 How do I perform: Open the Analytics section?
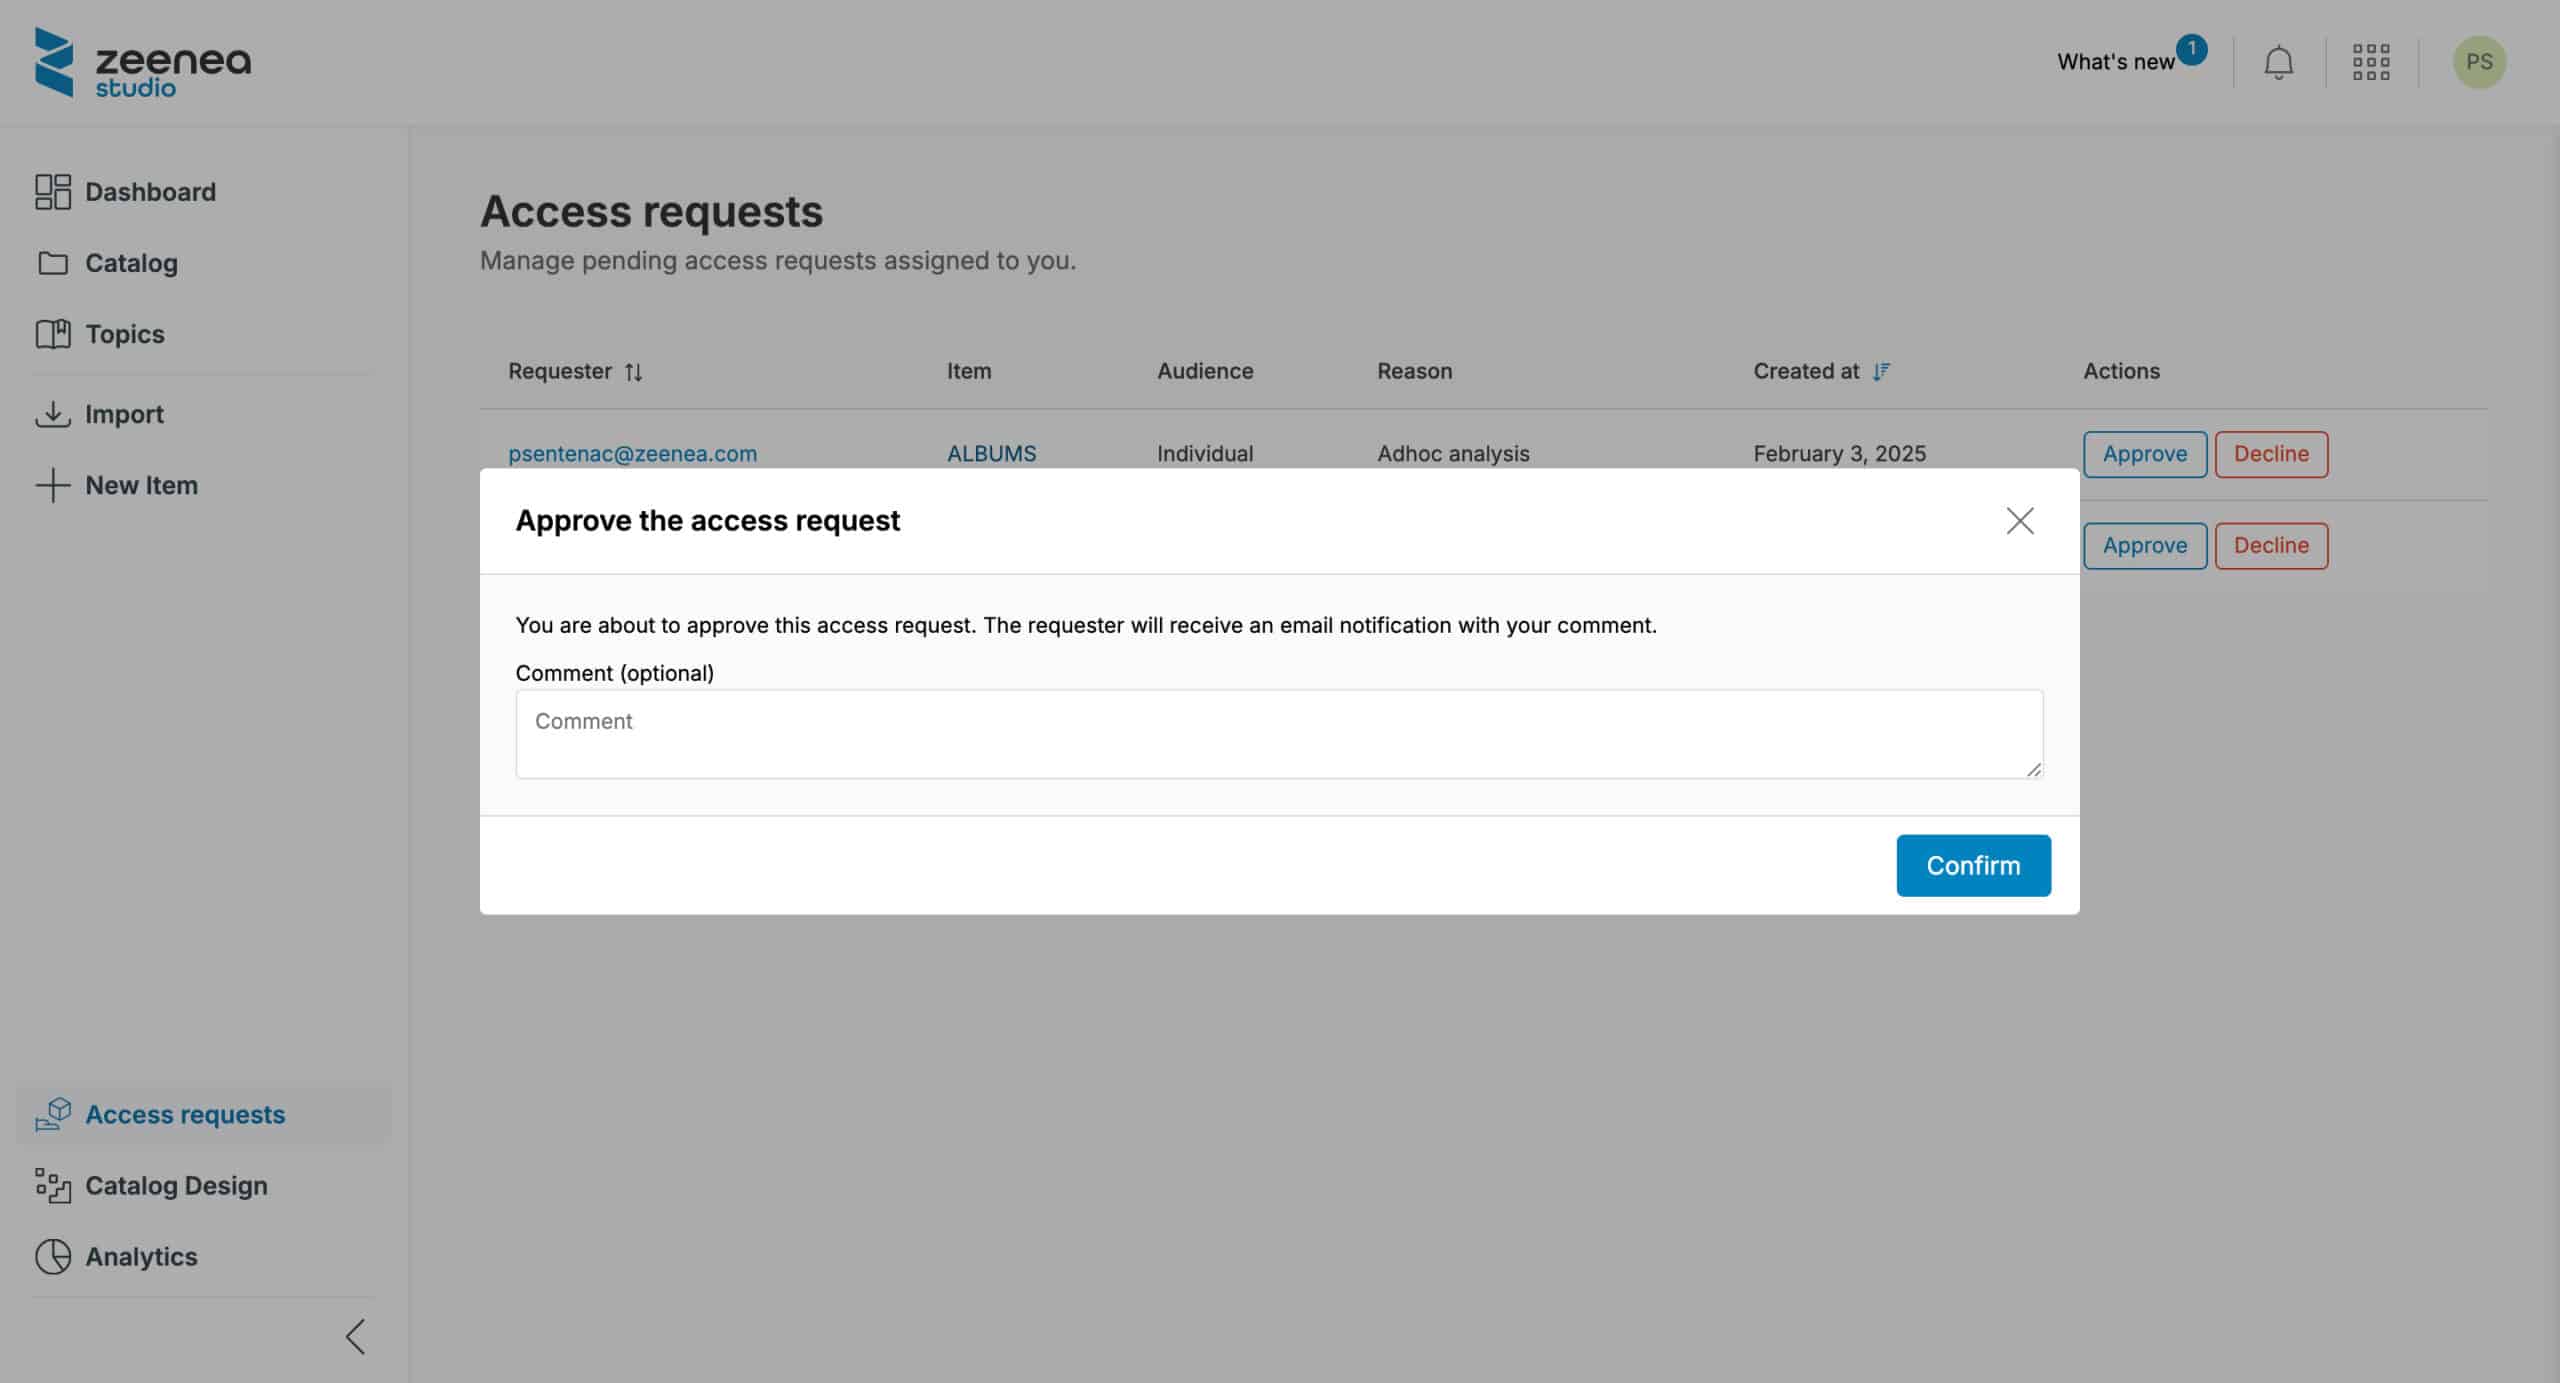(141, 1255)
